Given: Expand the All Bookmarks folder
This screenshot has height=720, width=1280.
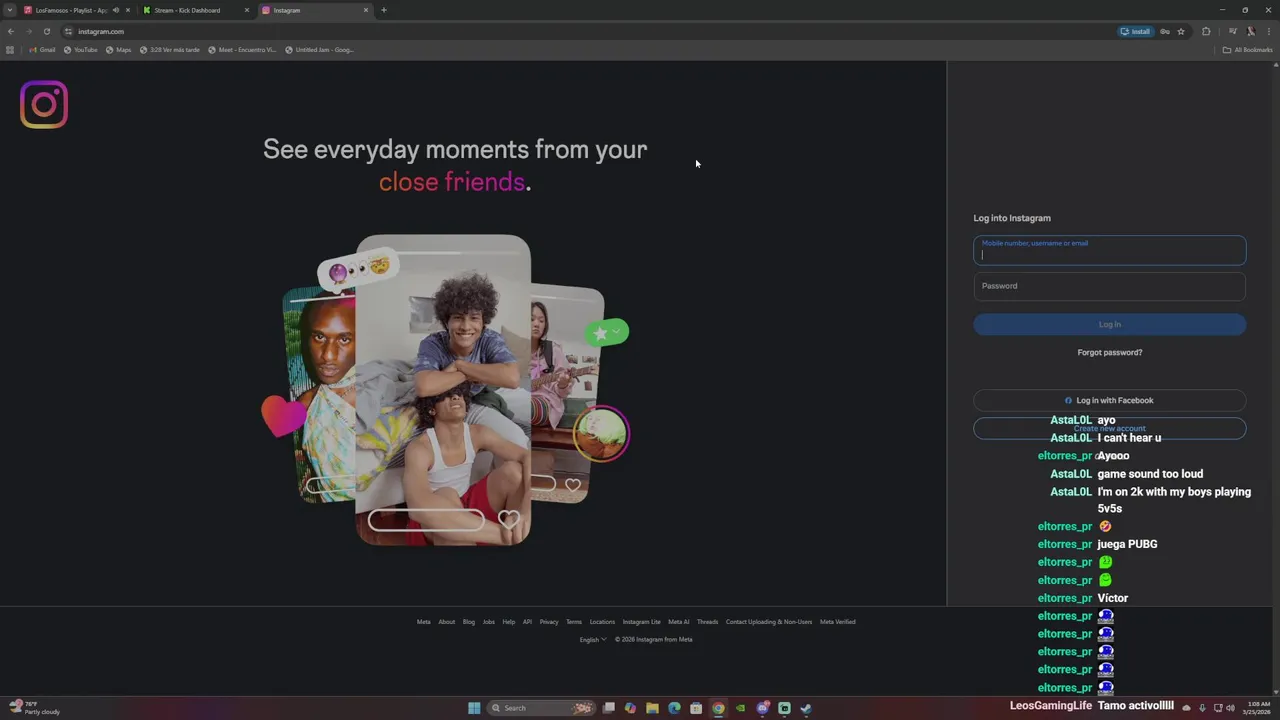Looking at the screenshot, I should click(x=1248, y=50).
